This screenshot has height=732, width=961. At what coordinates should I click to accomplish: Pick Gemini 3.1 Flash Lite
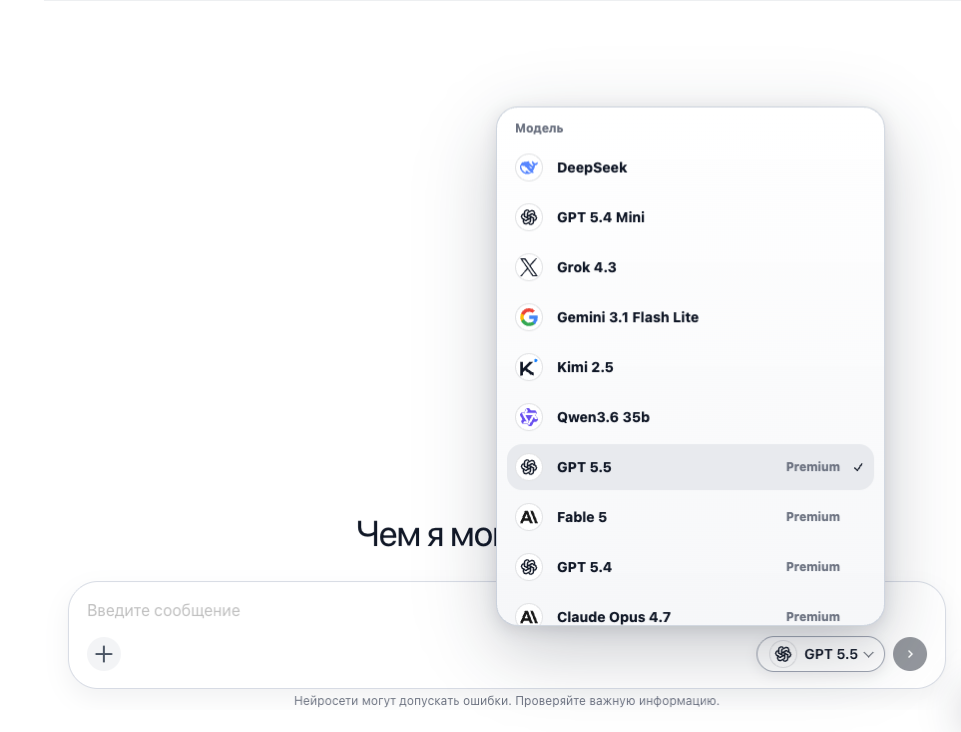(690, 317)
